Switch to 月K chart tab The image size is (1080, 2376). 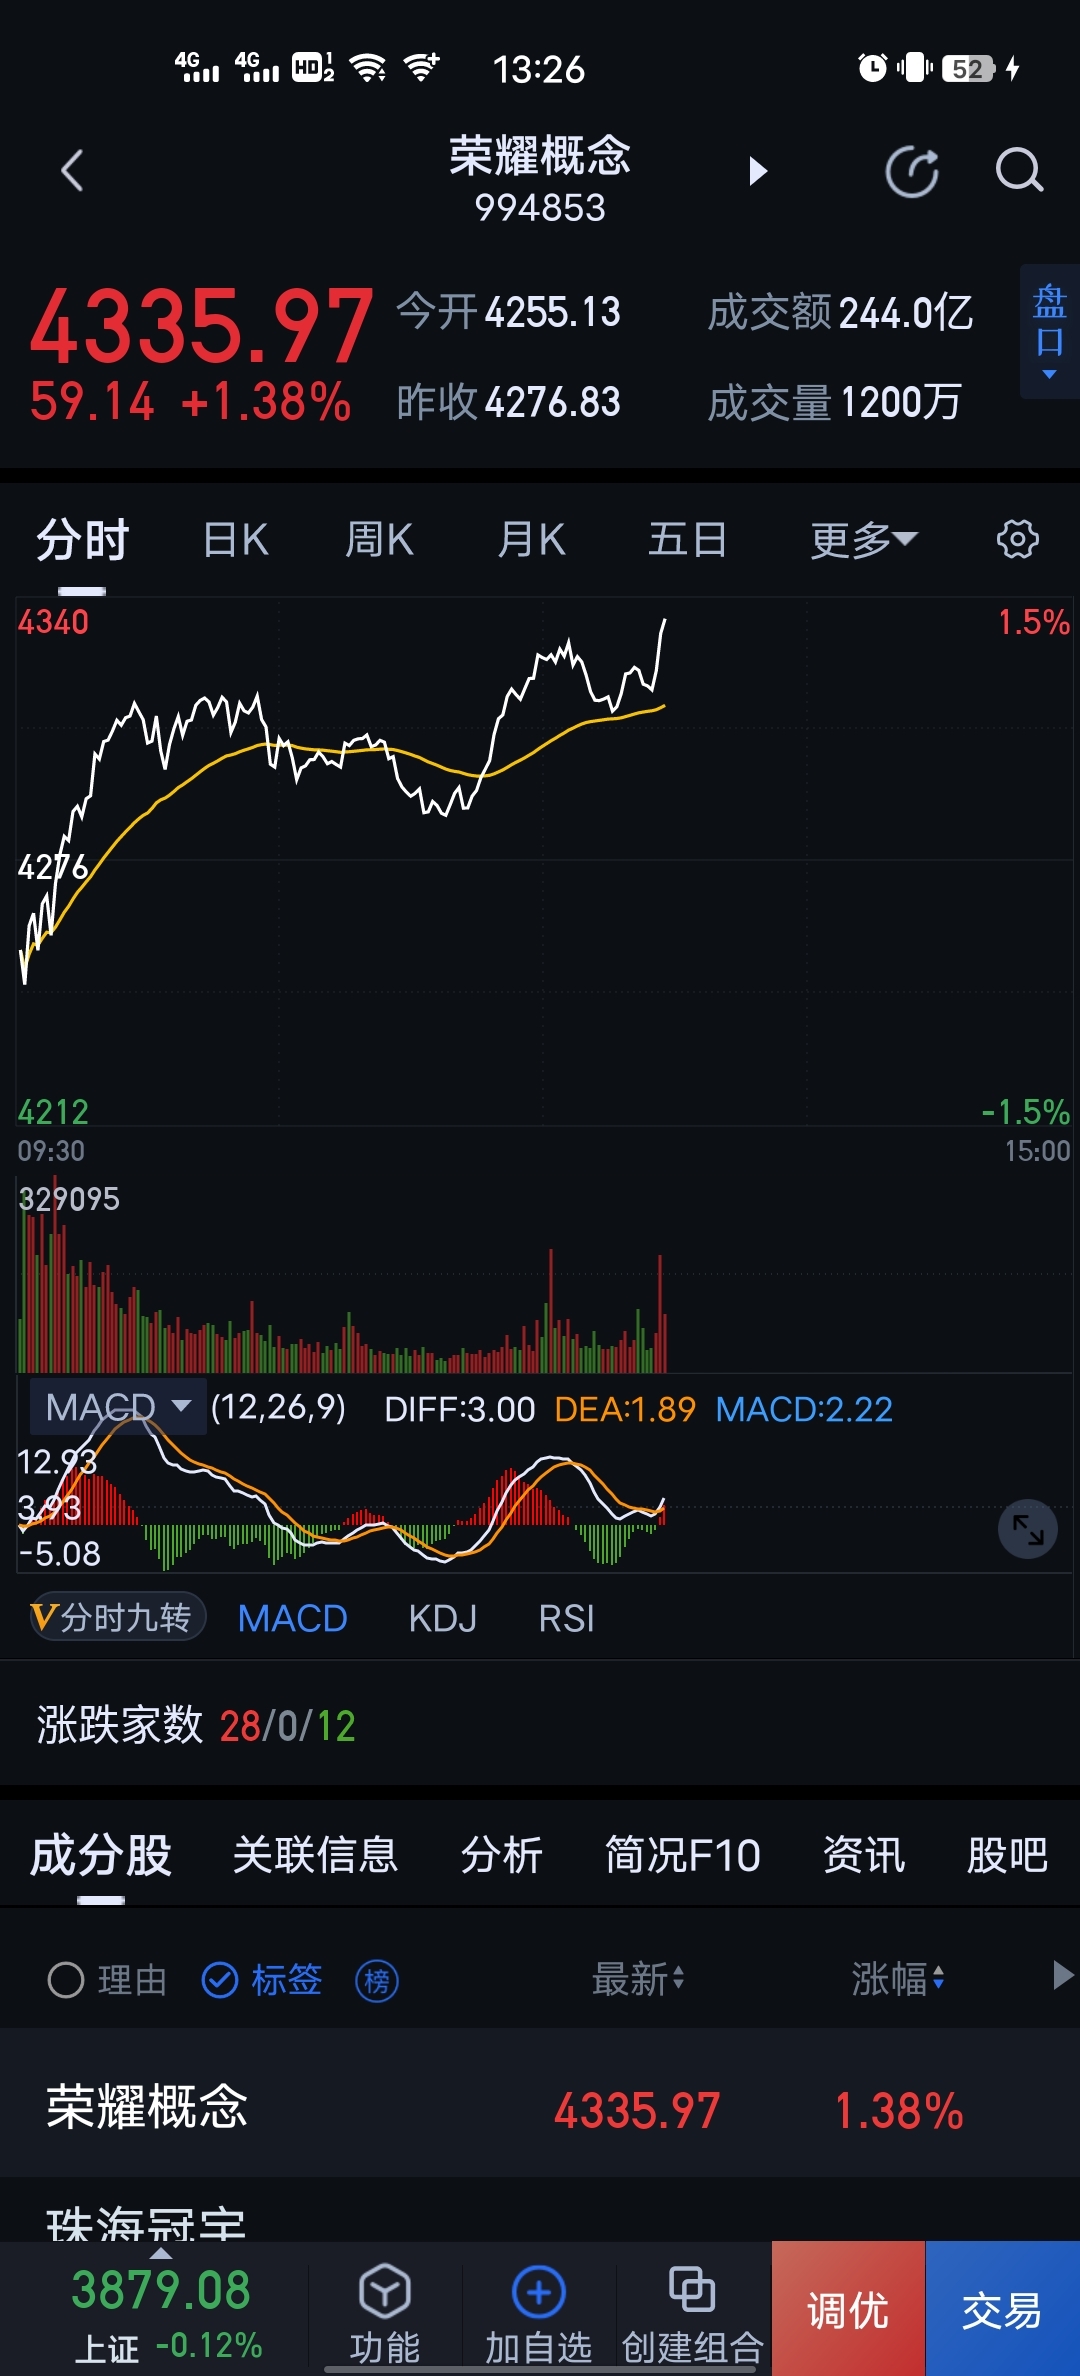coord(532,540)
